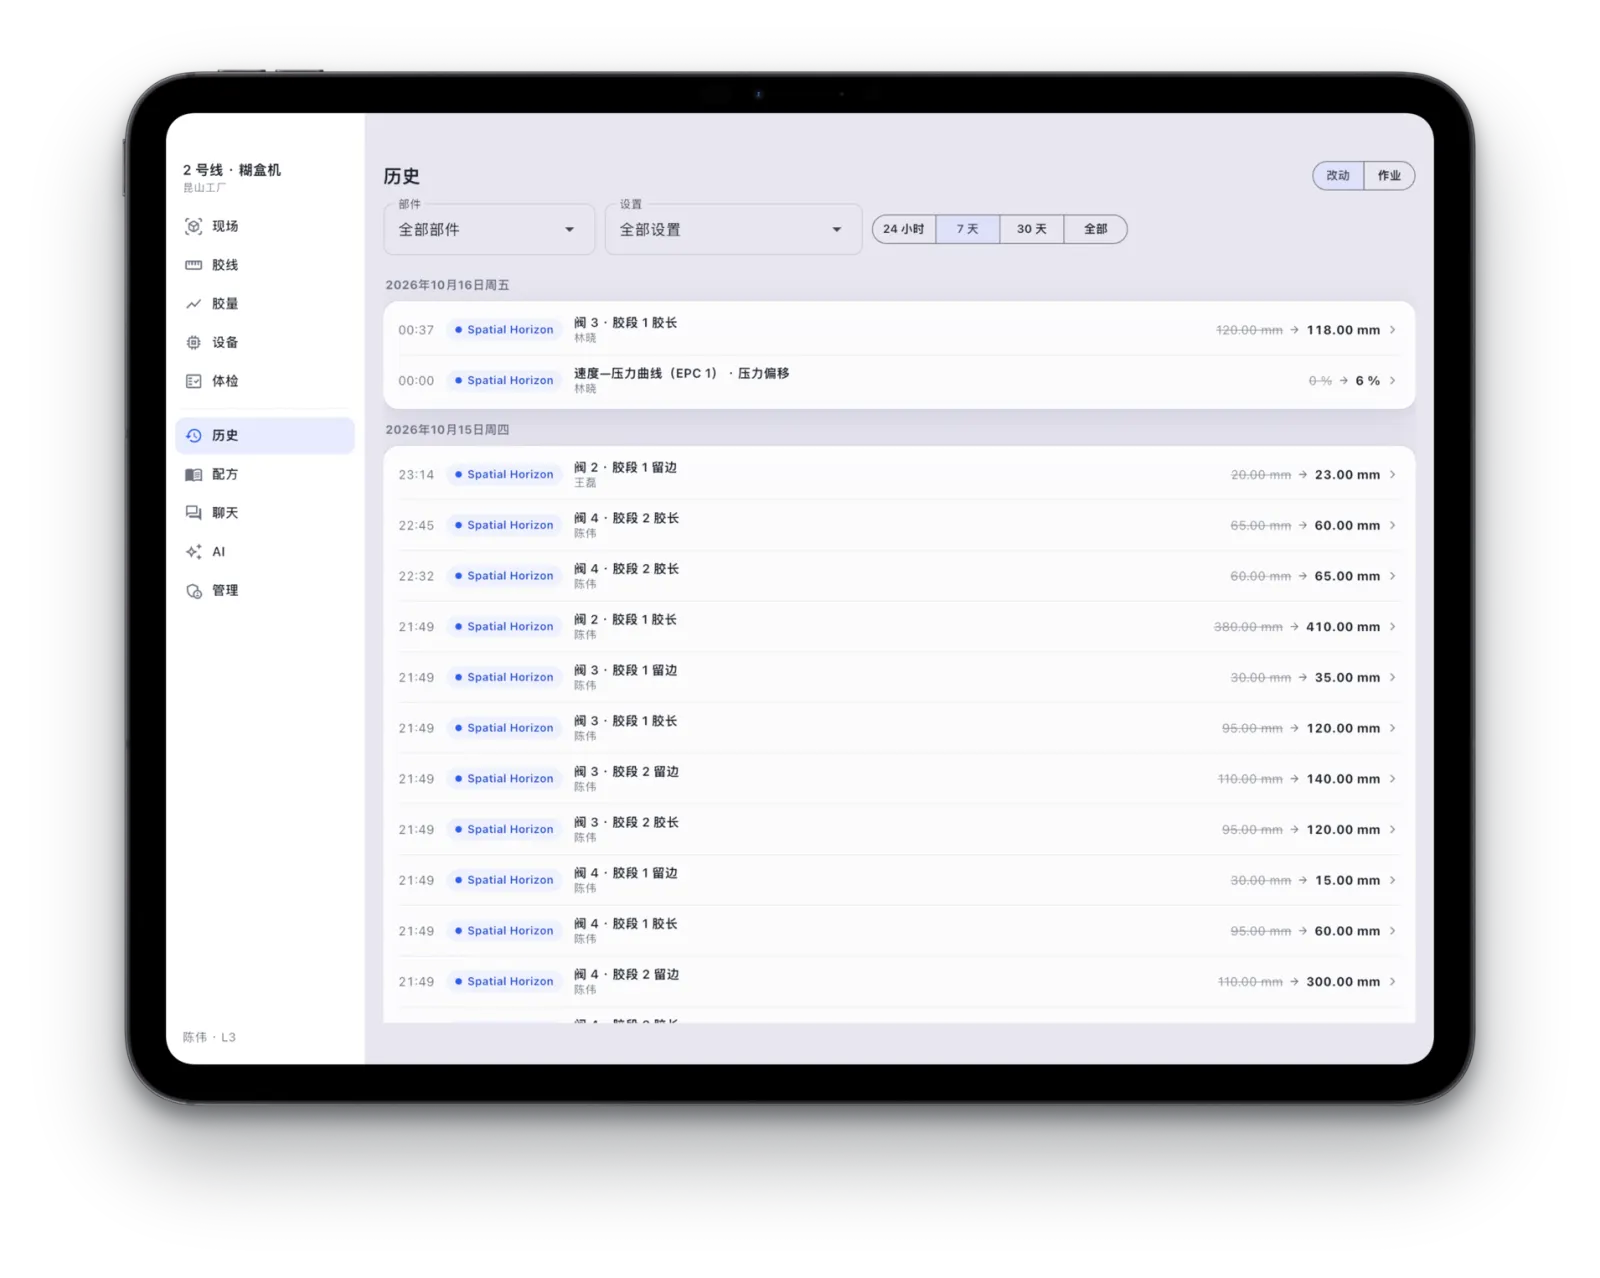
Task: Open the 现场 live view icon
Action: click(x=194, y=226)
